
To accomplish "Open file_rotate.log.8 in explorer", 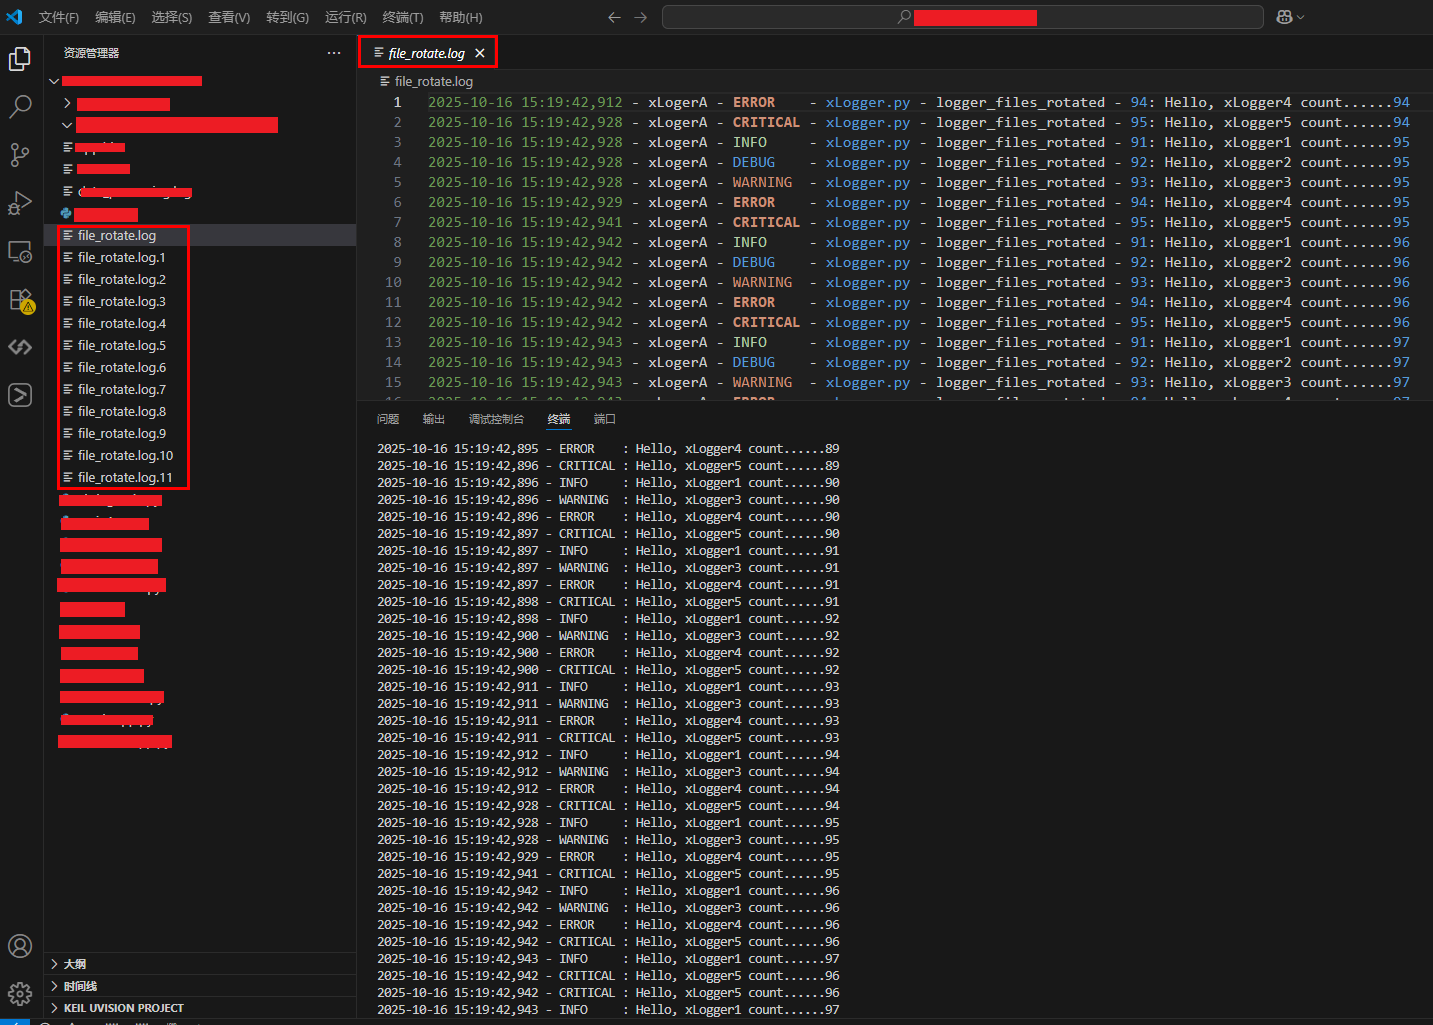I will (200, 411).
